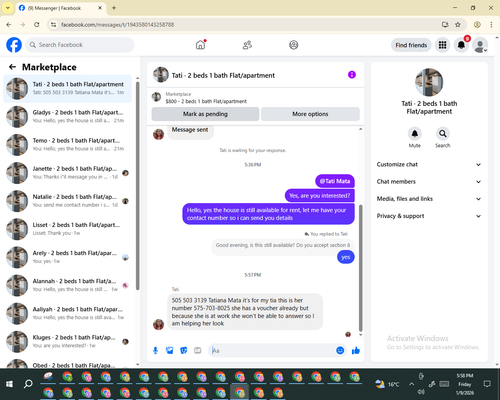500x400 pixels.
Task: Choose a sticker icon in composer
Action: [x=184, y=350]
